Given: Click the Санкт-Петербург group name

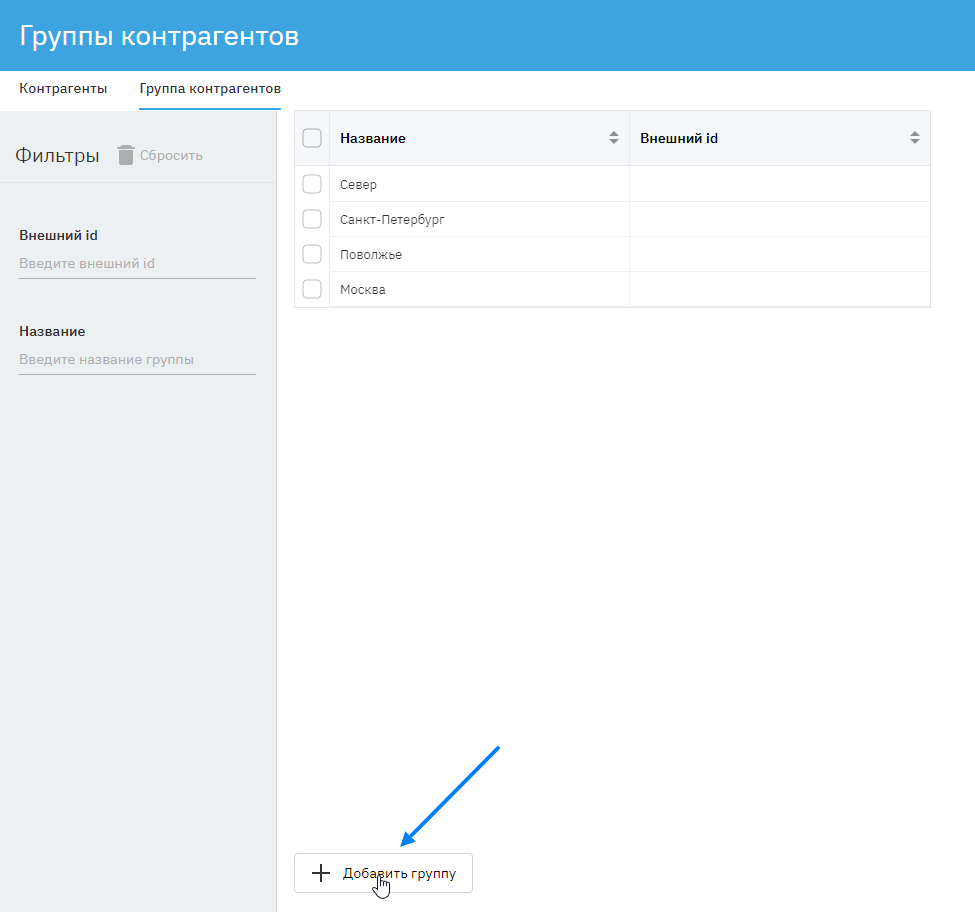Looking at the screenshot, I should (392, 220).
